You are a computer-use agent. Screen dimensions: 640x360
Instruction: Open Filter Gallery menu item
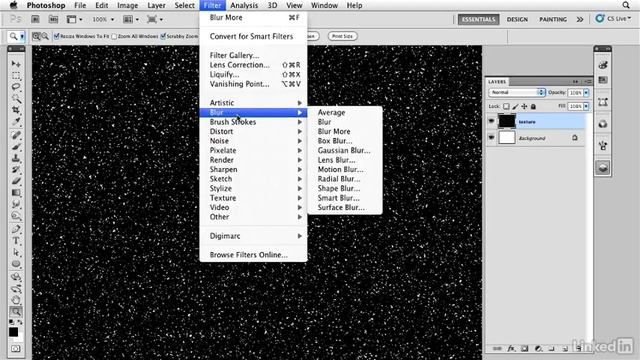253,56
